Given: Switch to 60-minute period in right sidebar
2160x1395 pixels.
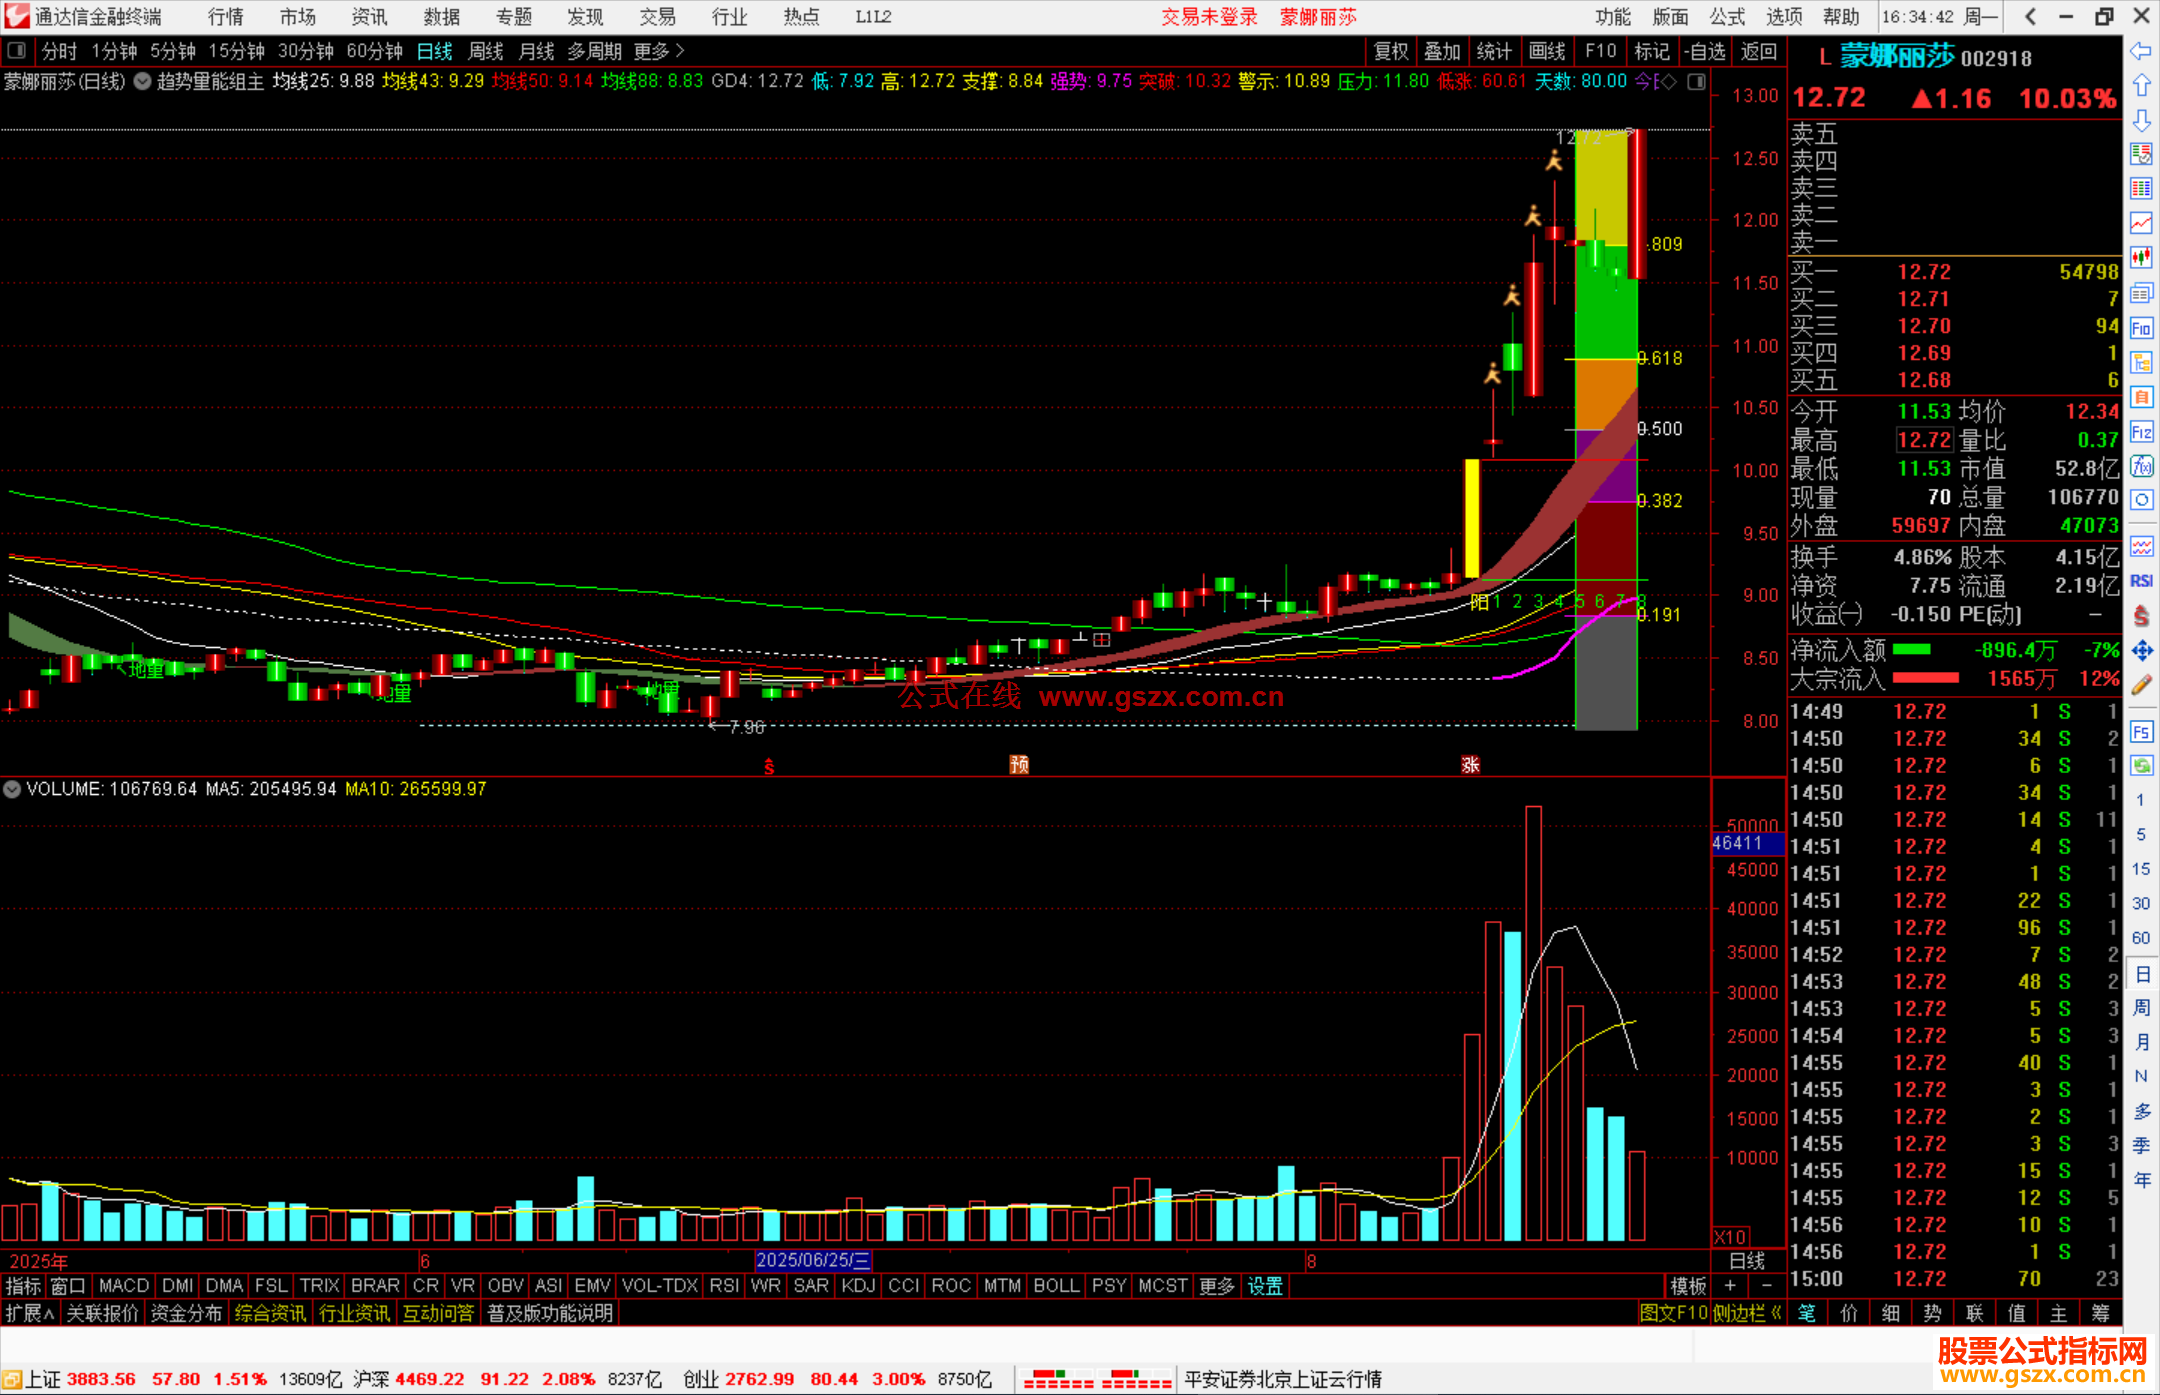Looking at the screenshot, I should 2141,938.
